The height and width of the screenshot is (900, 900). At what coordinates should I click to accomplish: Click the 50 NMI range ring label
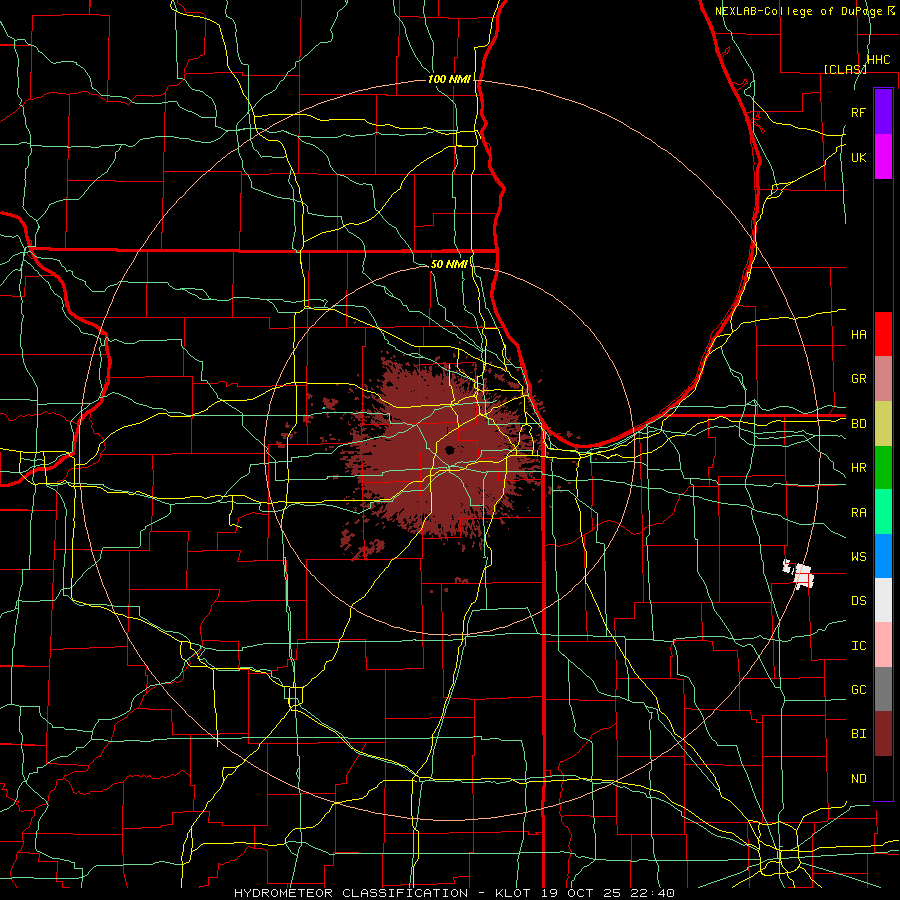point(449,264)
